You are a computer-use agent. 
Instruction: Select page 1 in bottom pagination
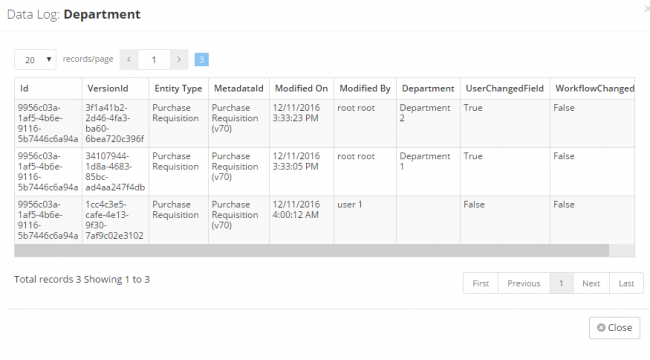tap(561, 283)
